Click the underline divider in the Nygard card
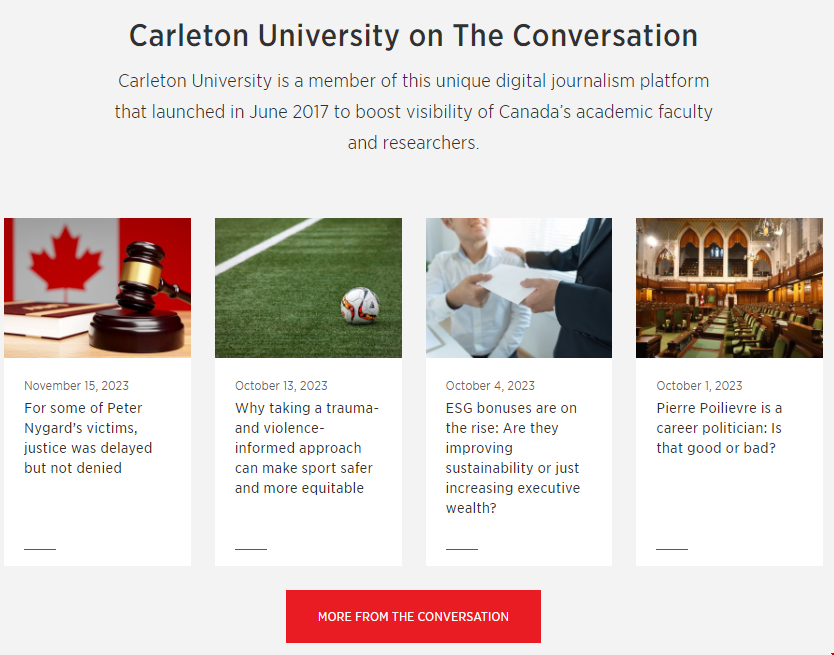834x655 pixels. tap(40, 549)
